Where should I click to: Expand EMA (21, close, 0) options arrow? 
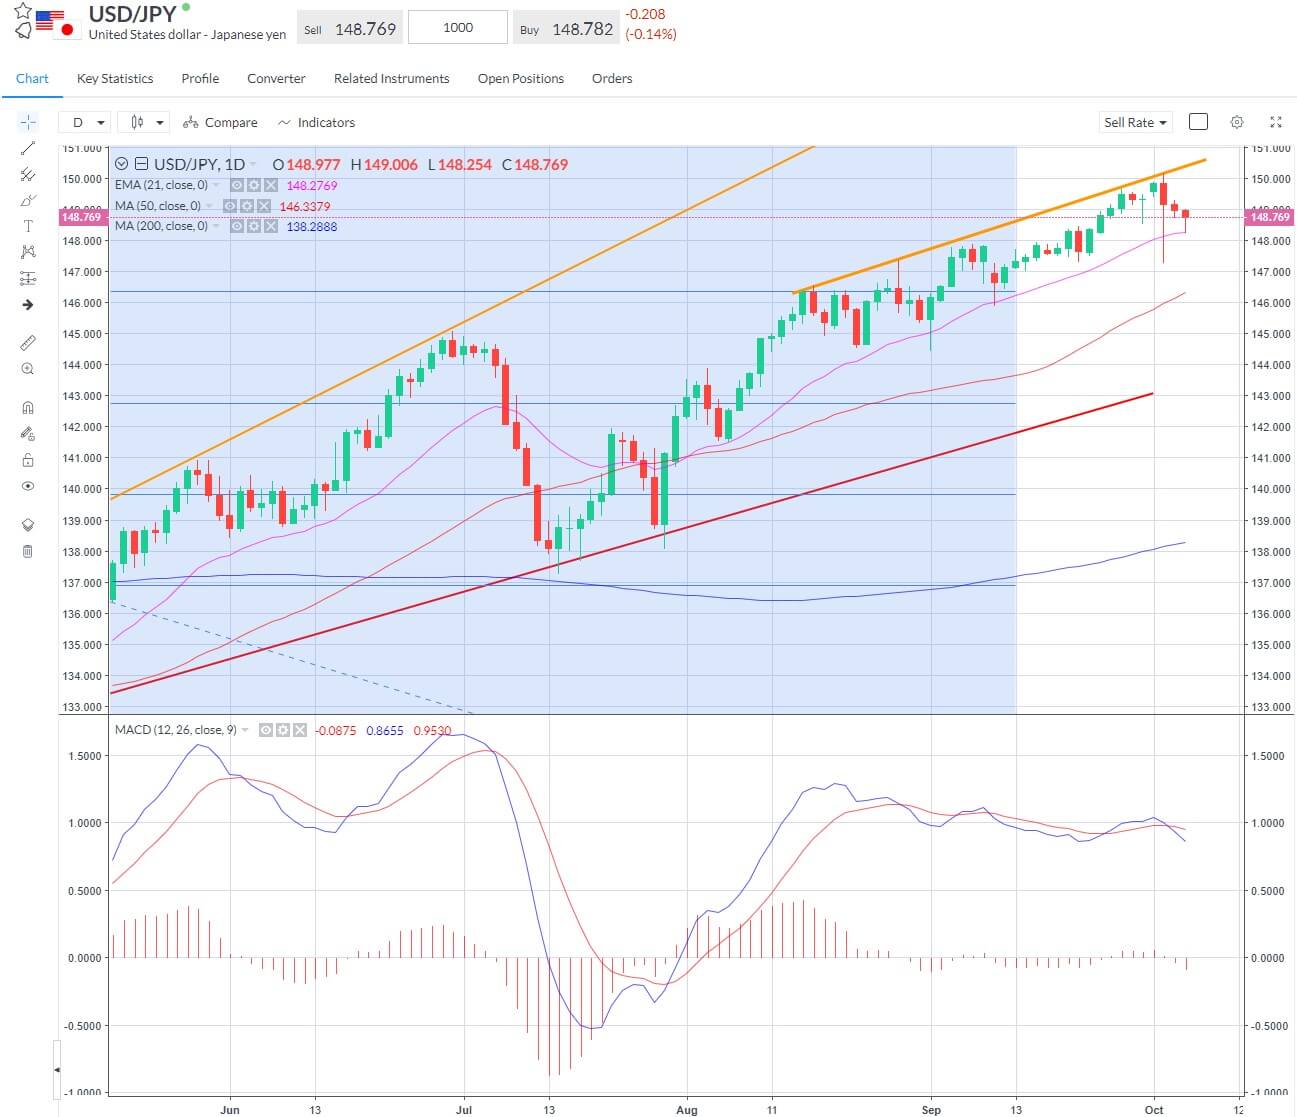tap(217, 185)
